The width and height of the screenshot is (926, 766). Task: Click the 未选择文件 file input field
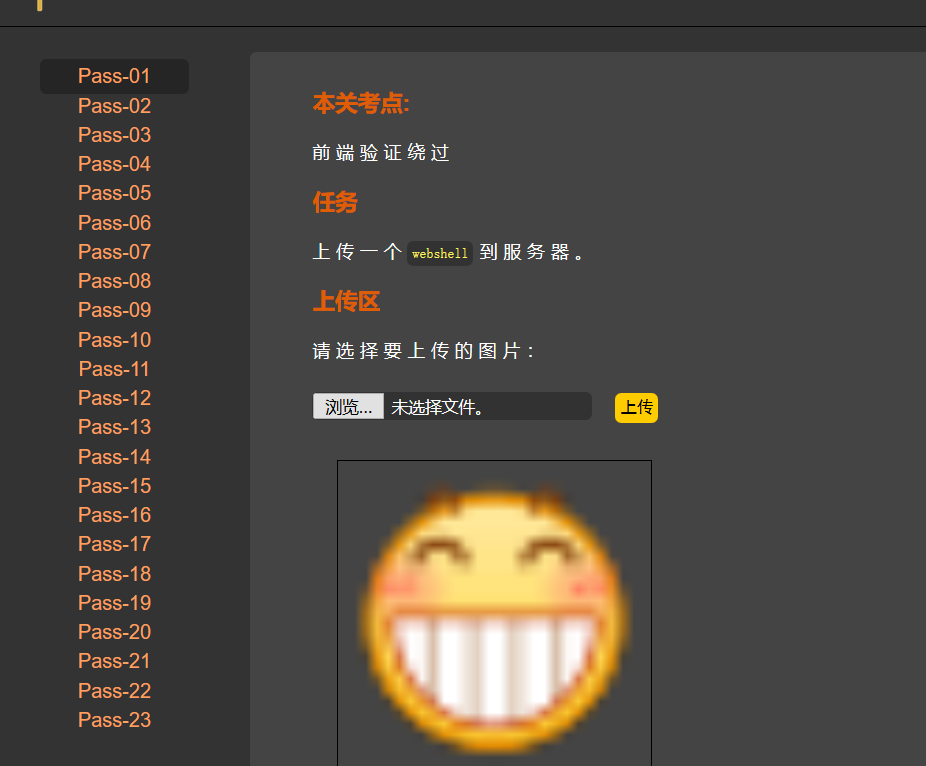(x=480, y=406)
